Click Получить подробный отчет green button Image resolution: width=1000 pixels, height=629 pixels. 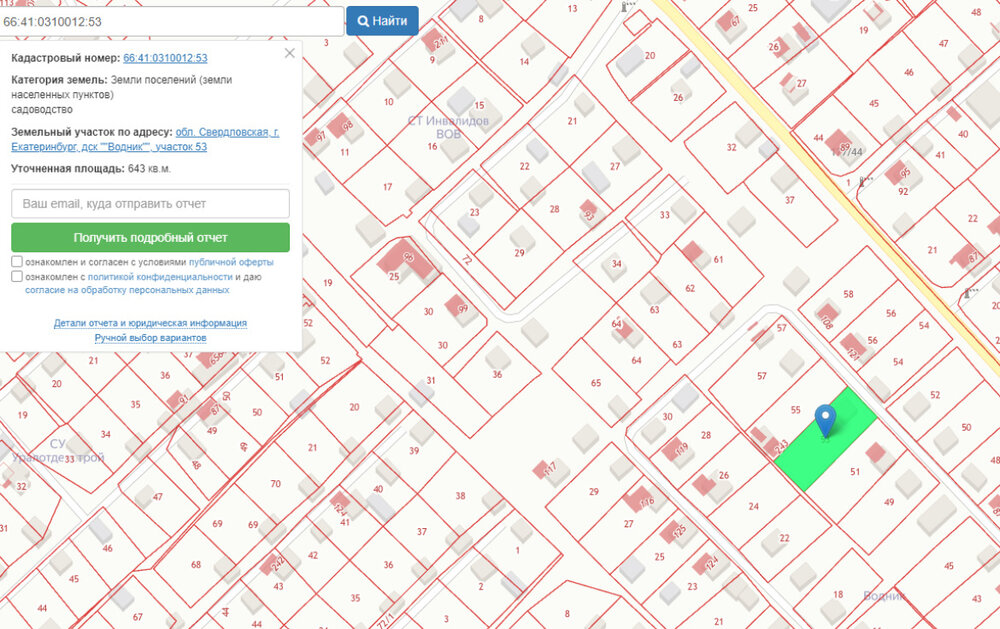[151, 237]
